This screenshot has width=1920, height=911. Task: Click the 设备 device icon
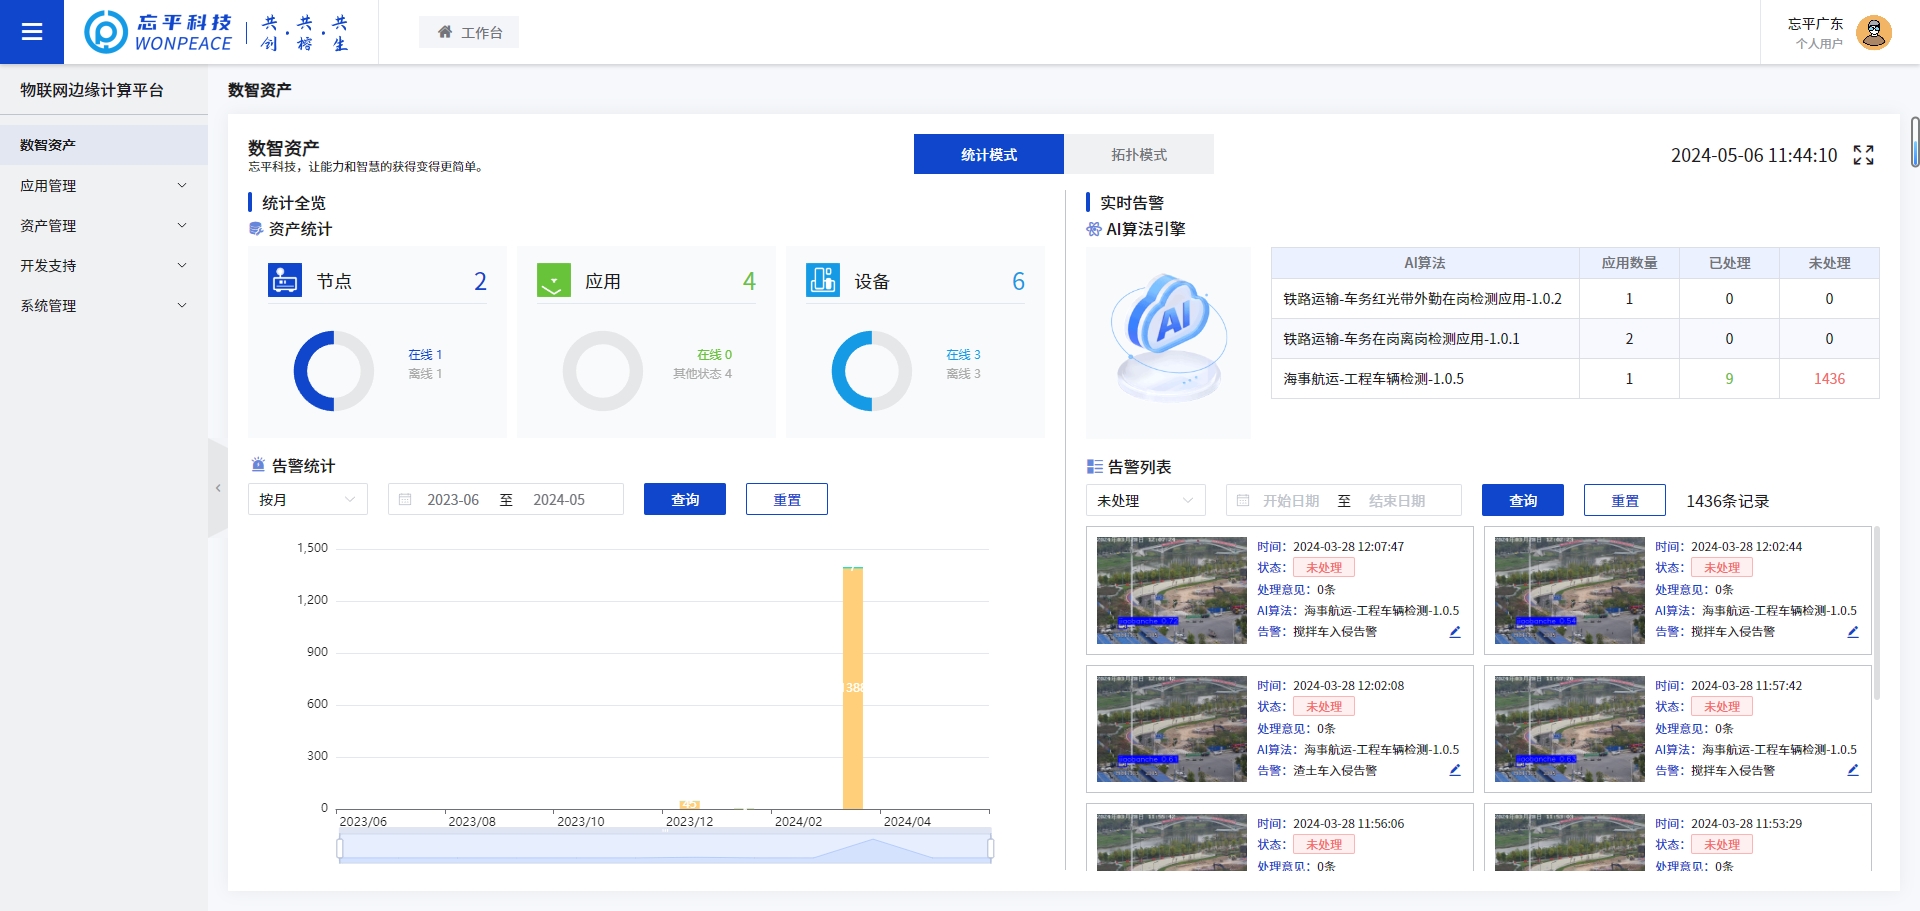[823, 280]
